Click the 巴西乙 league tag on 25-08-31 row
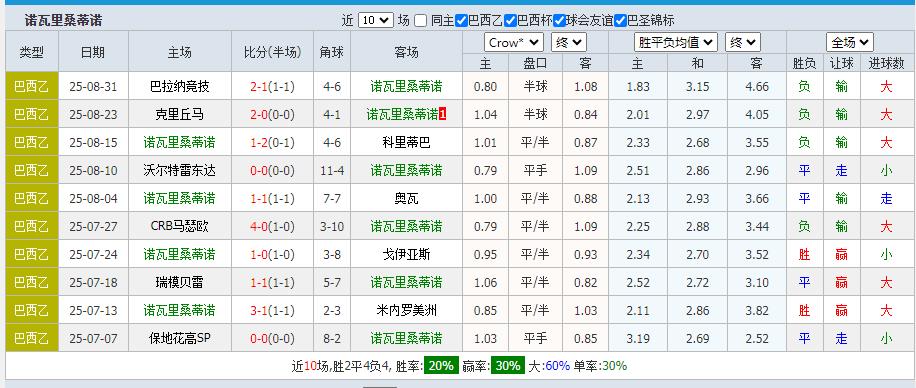This screenshot has height=388, width=916. coord(32,87)
